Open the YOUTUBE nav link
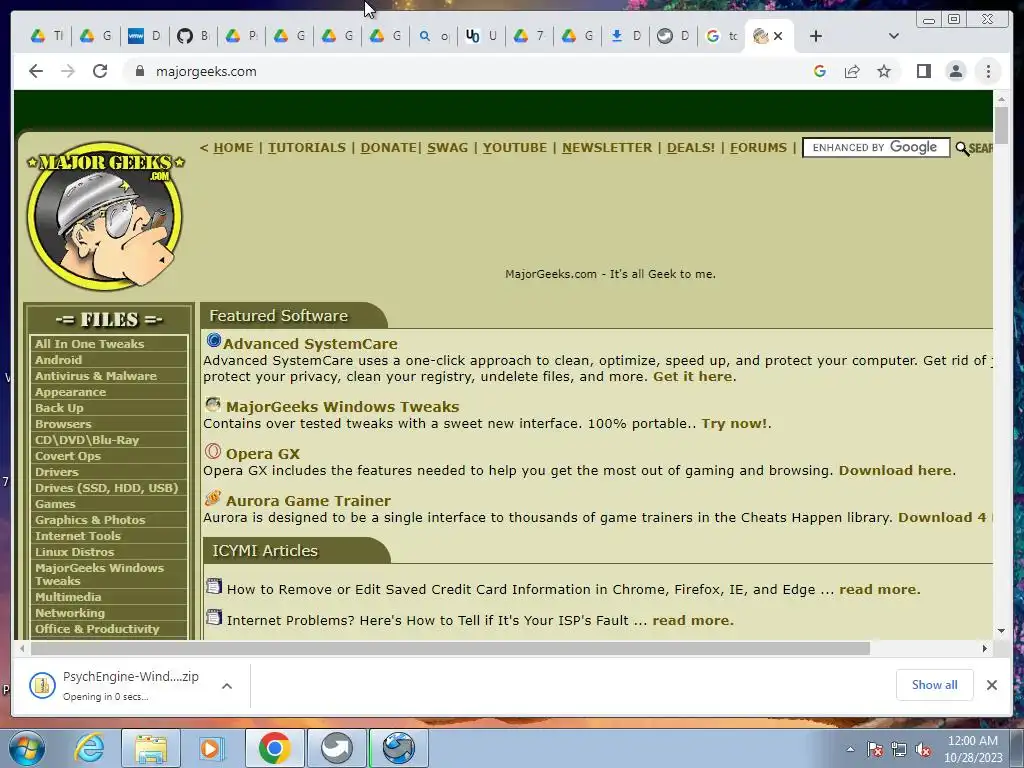Viewport: 1024px width, 768px height. tap(515, 148)
